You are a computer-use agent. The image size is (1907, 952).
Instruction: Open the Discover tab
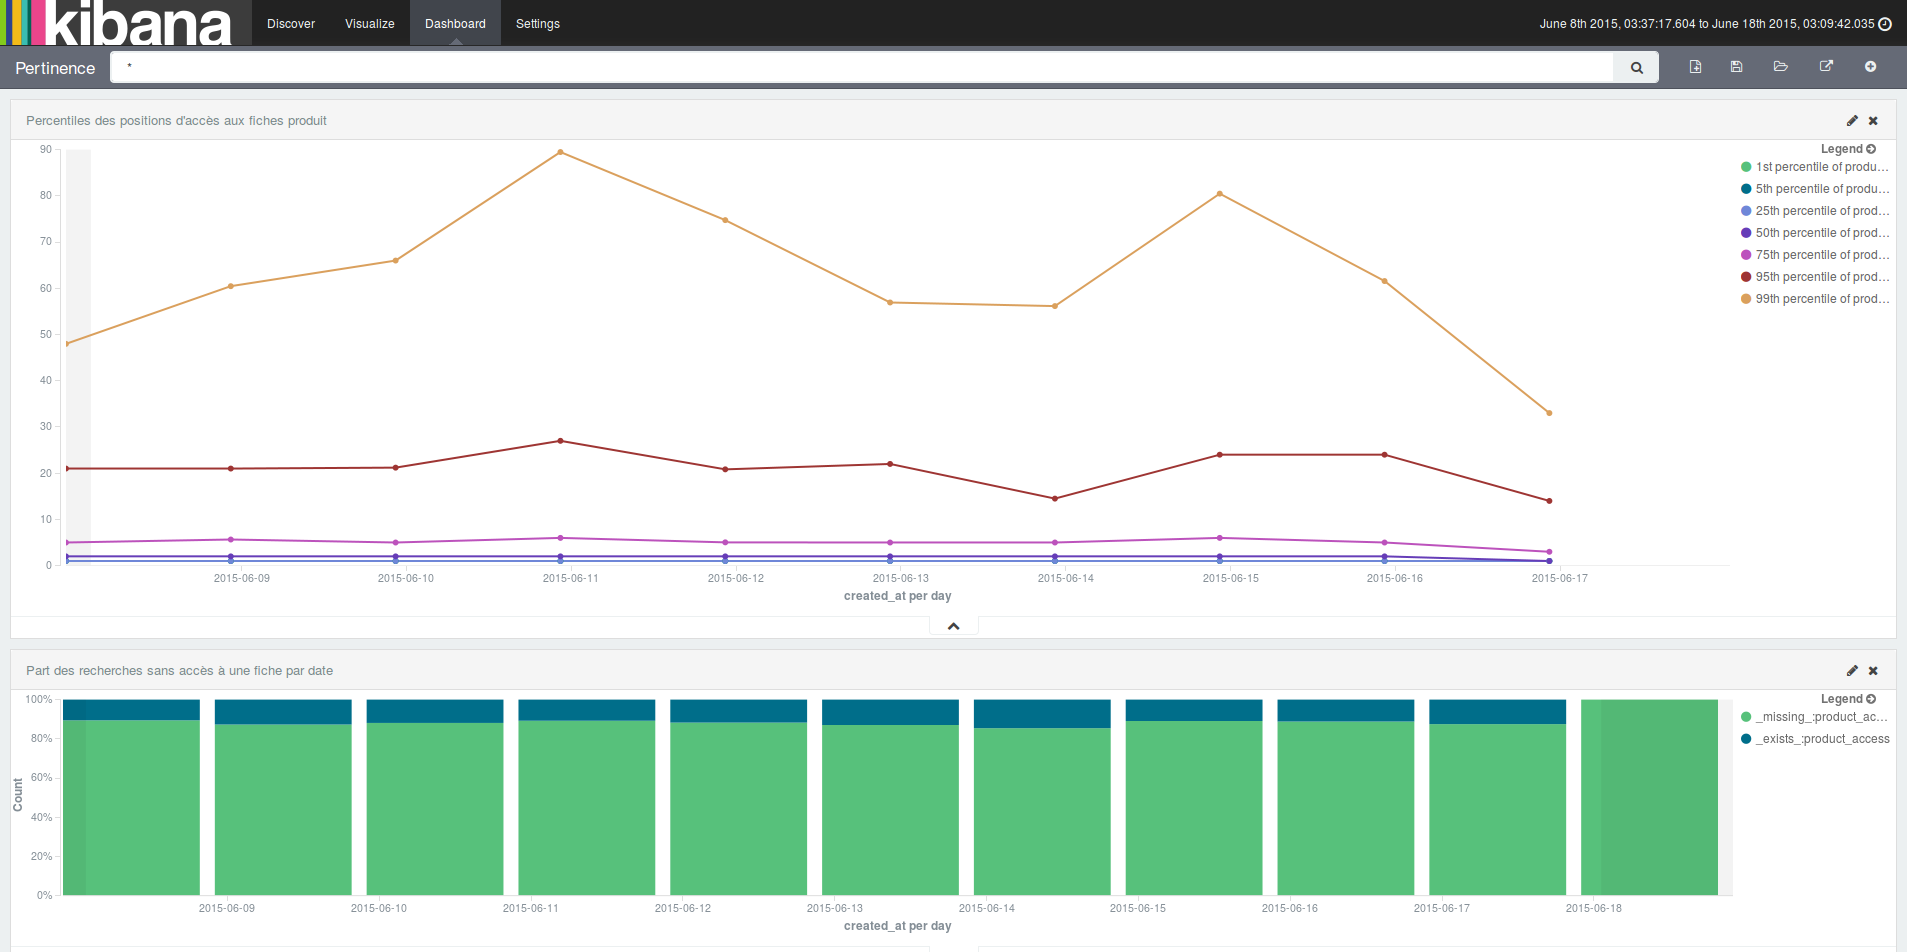tap(291, 24)
